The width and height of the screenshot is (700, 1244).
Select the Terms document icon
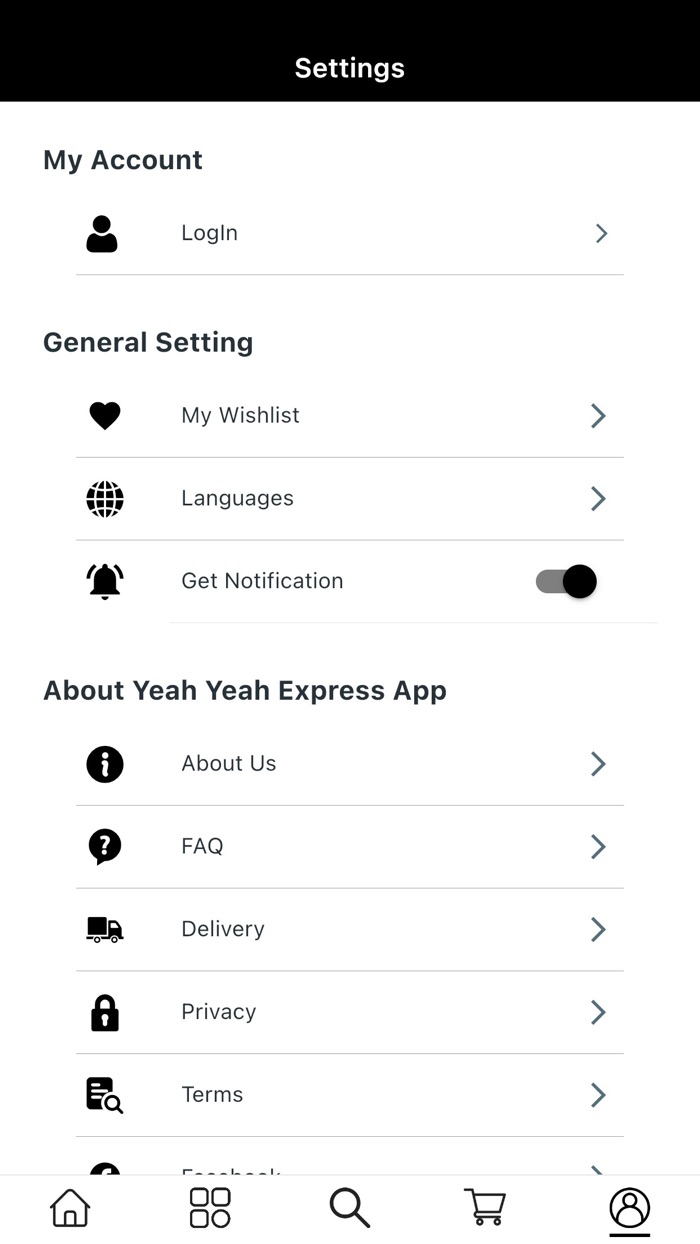tap(104, 1095)
